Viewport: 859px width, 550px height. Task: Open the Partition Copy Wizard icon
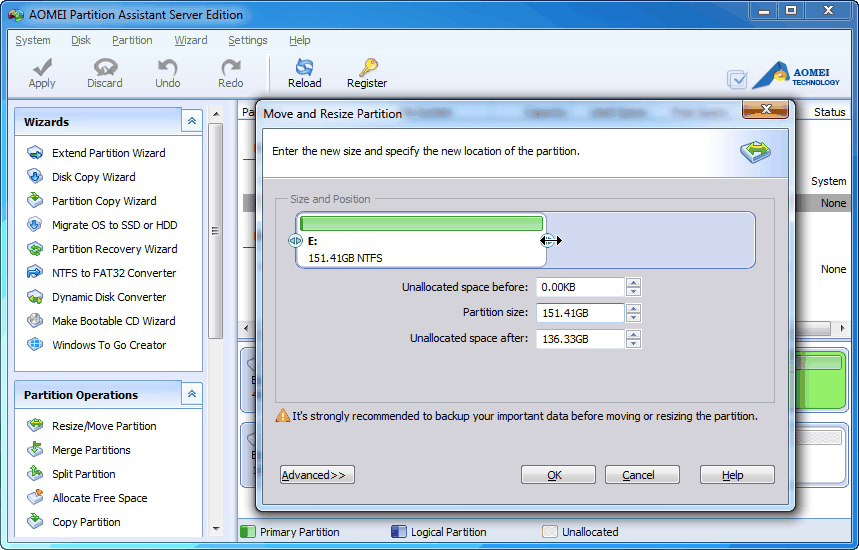point(35,200)
